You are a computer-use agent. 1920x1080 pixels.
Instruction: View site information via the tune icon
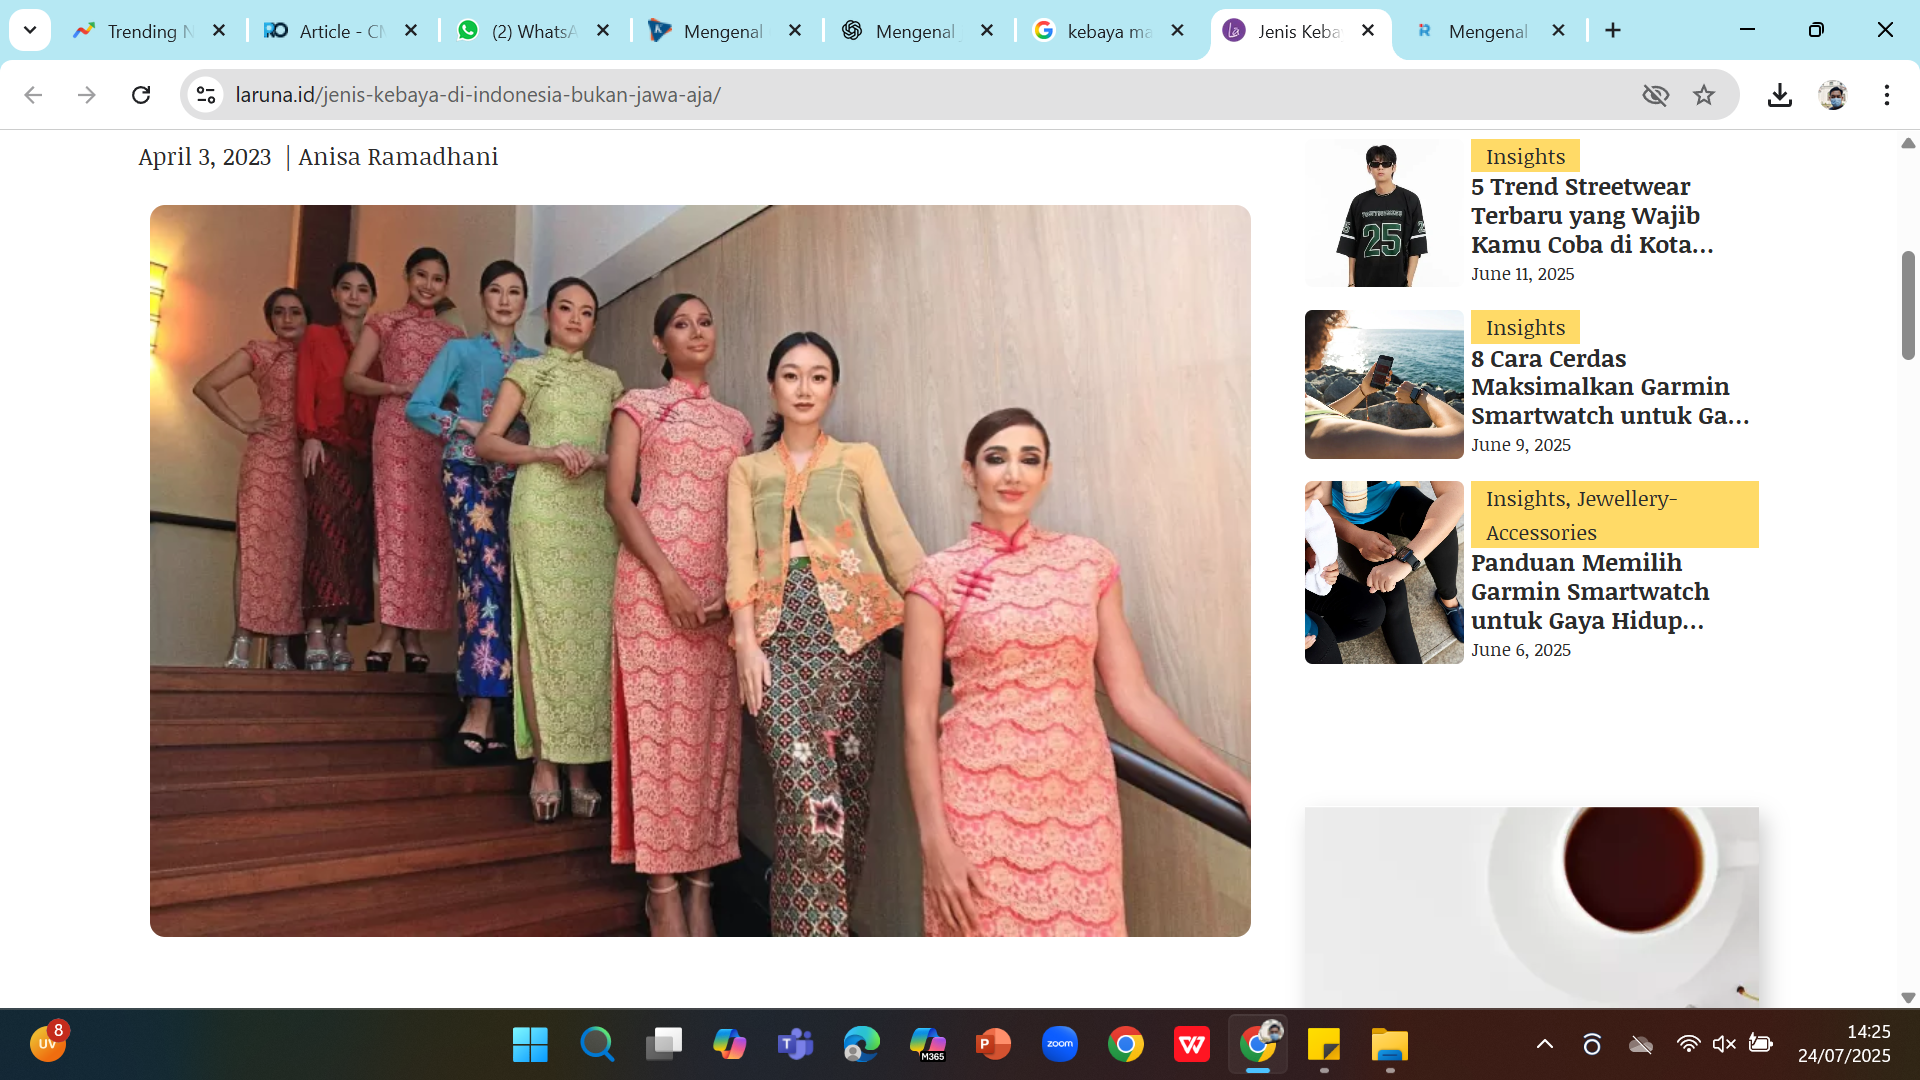(x=206, y=95)
